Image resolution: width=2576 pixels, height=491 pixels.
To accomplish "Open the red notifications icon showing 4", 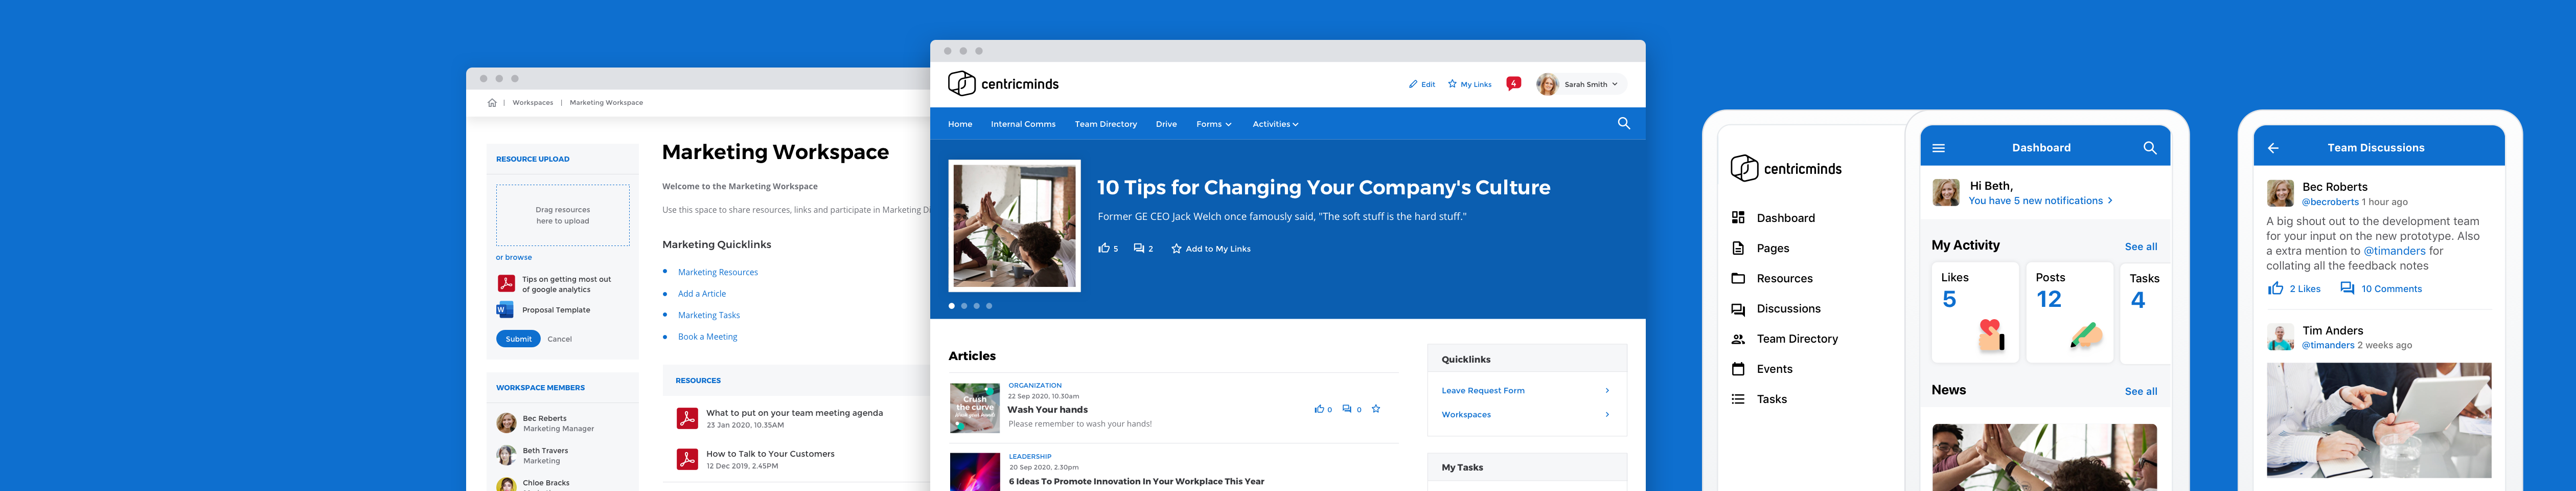I will tap(1514, 84).
